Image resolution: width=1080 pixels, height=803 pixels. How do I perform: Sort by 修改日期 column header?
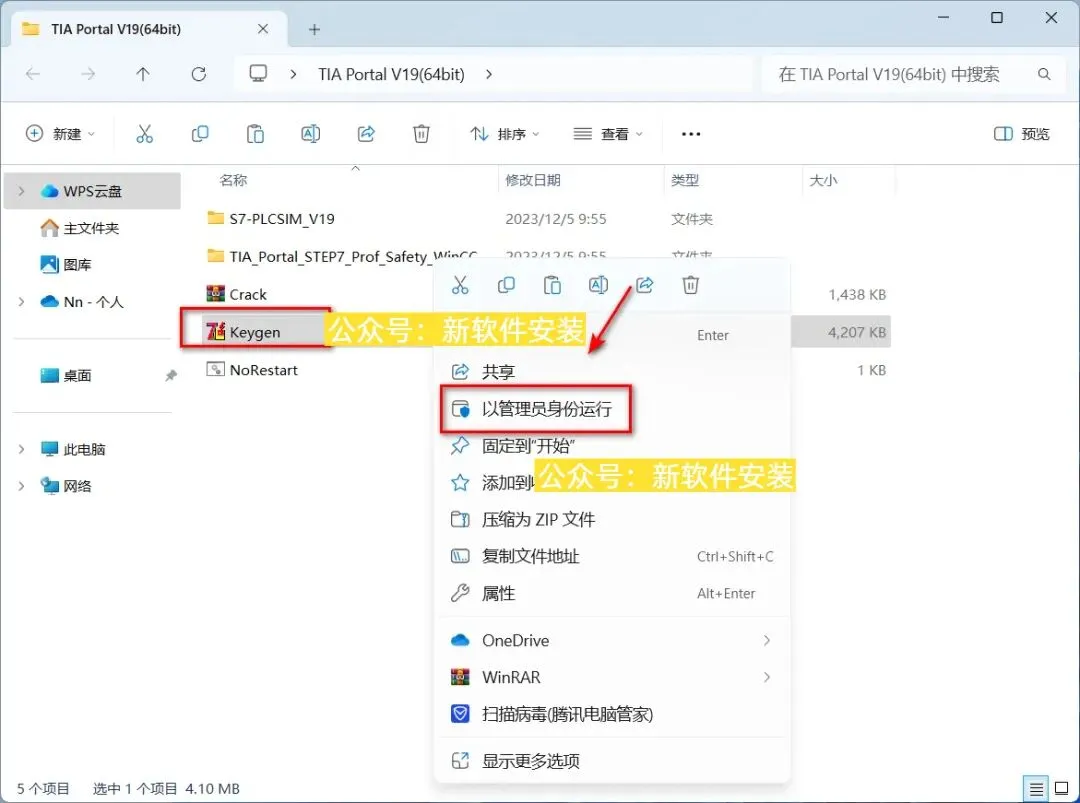[x=532, y=180]
